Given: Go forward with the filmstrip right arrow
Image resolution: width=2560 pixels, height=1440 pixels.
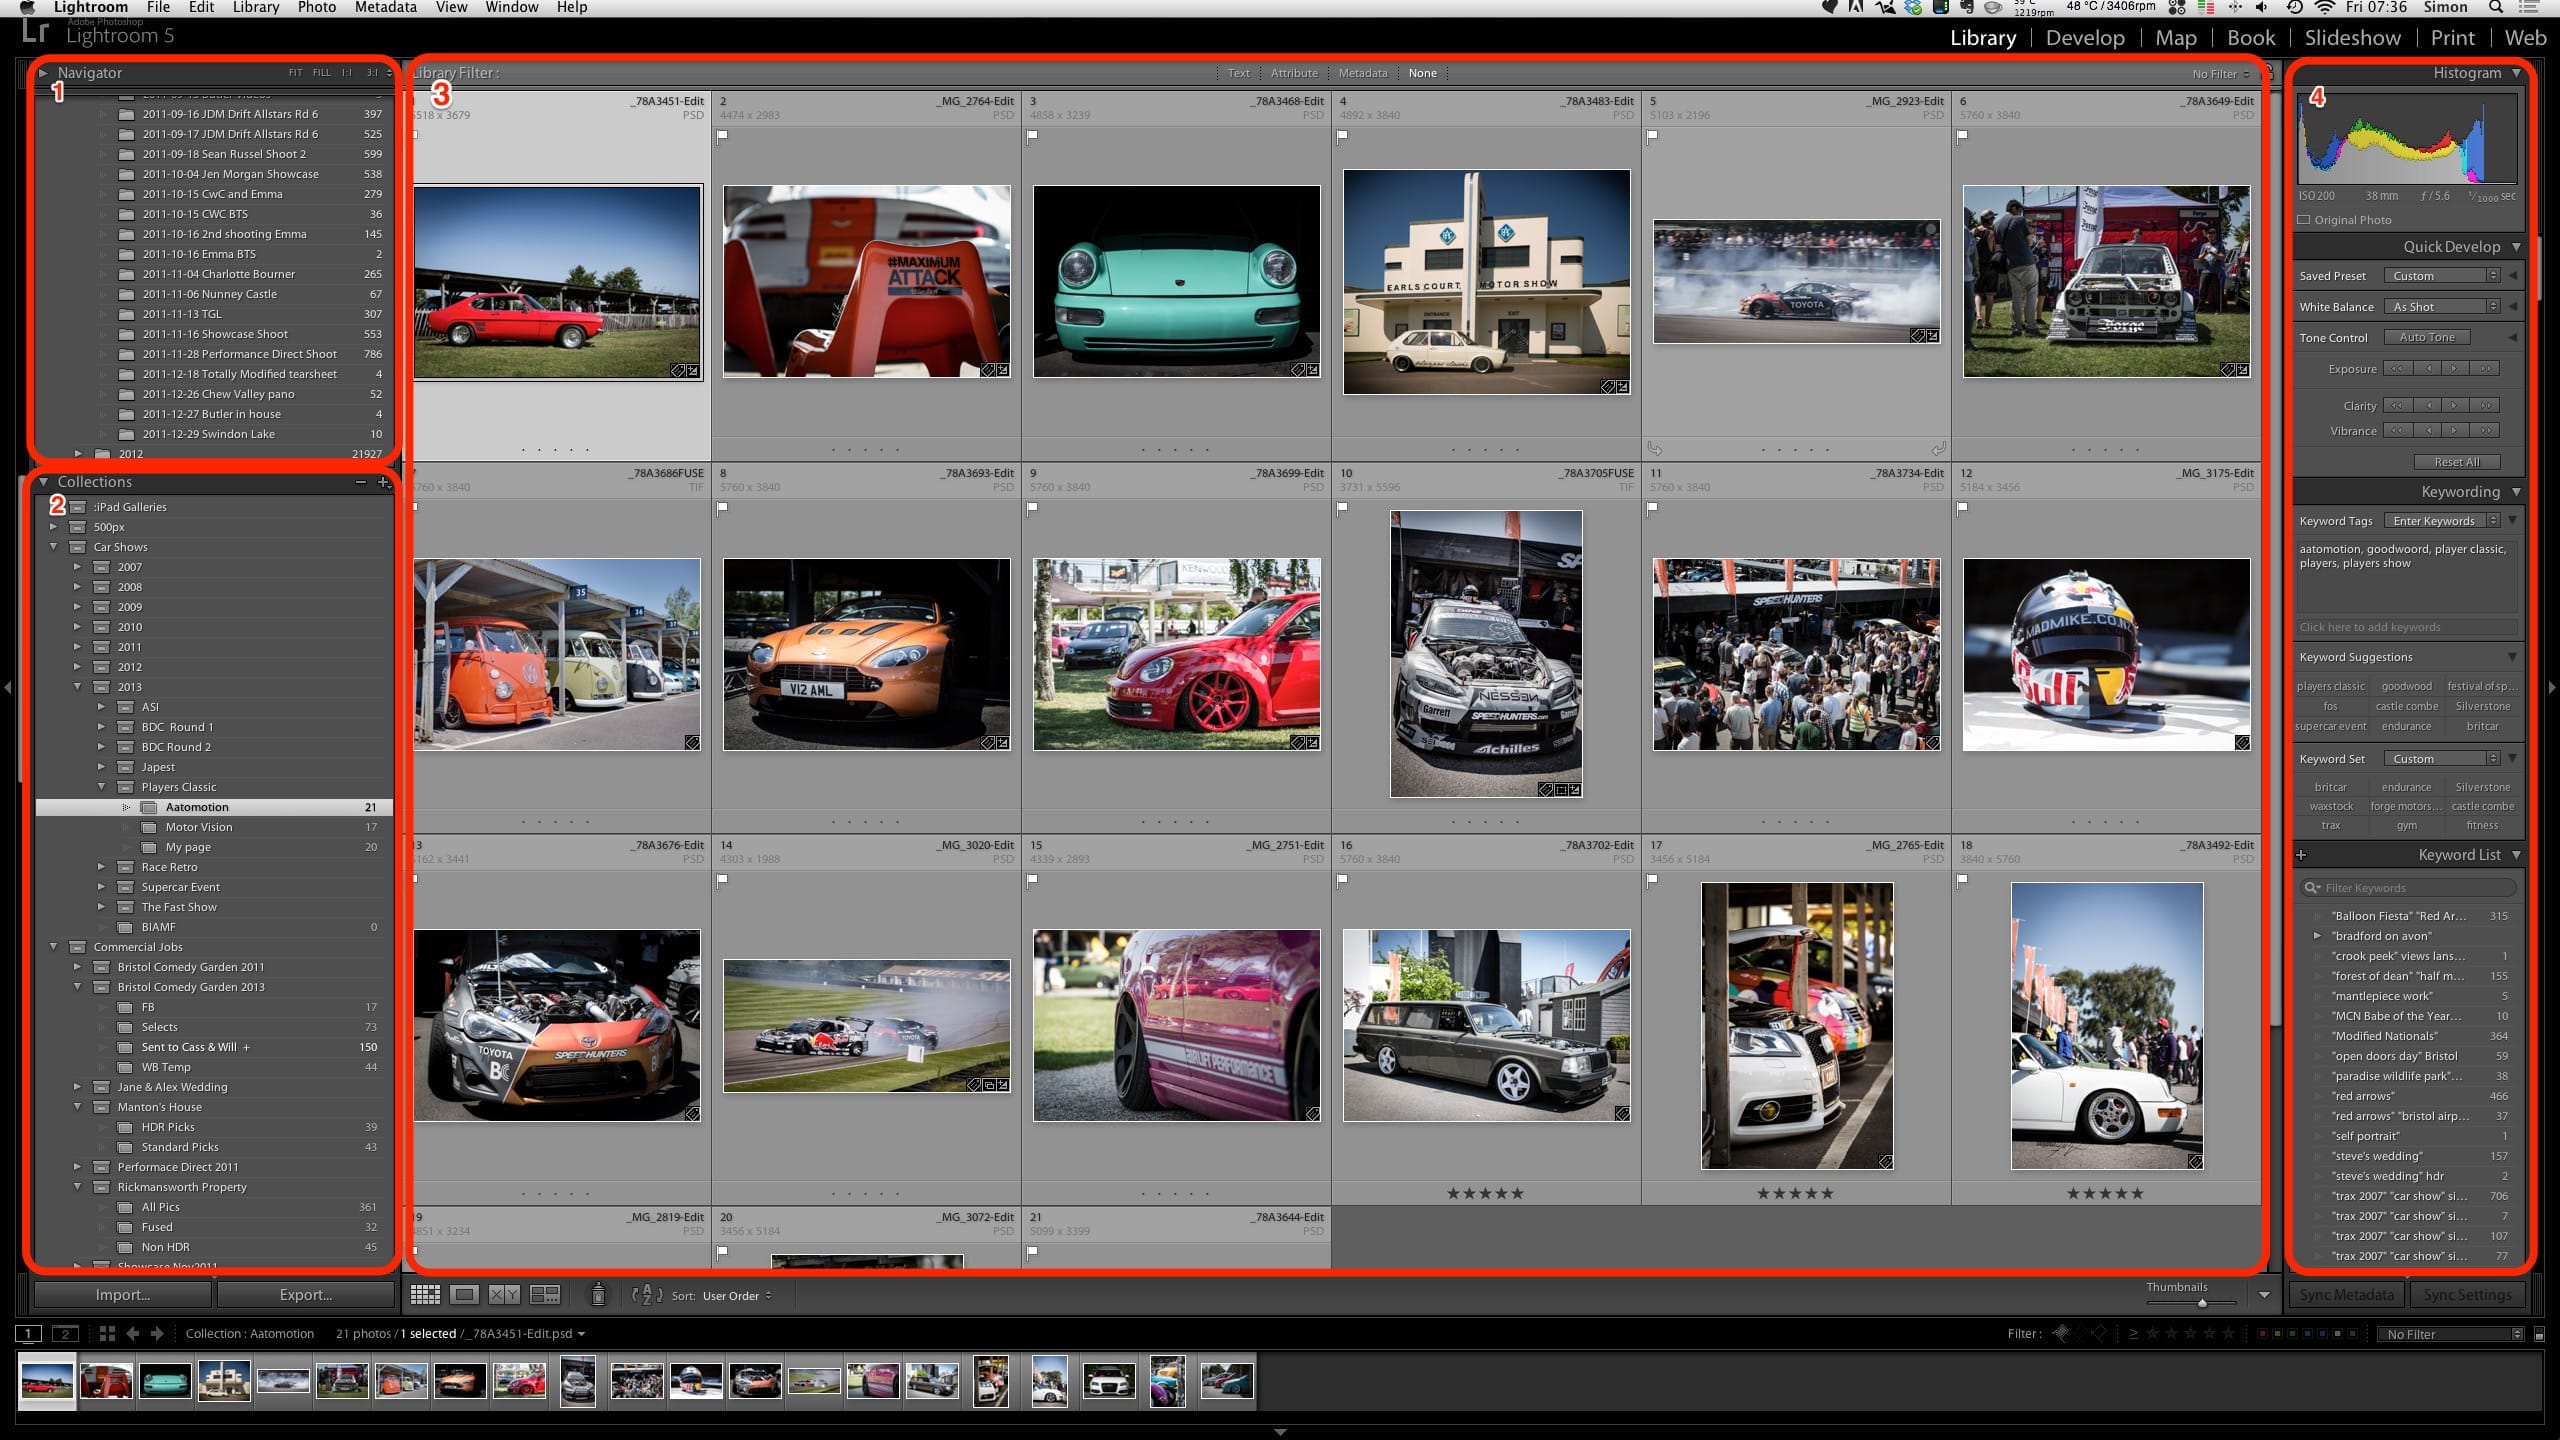Looking at the screenshot, I should pyautogui.click(x=157, y=1334).
